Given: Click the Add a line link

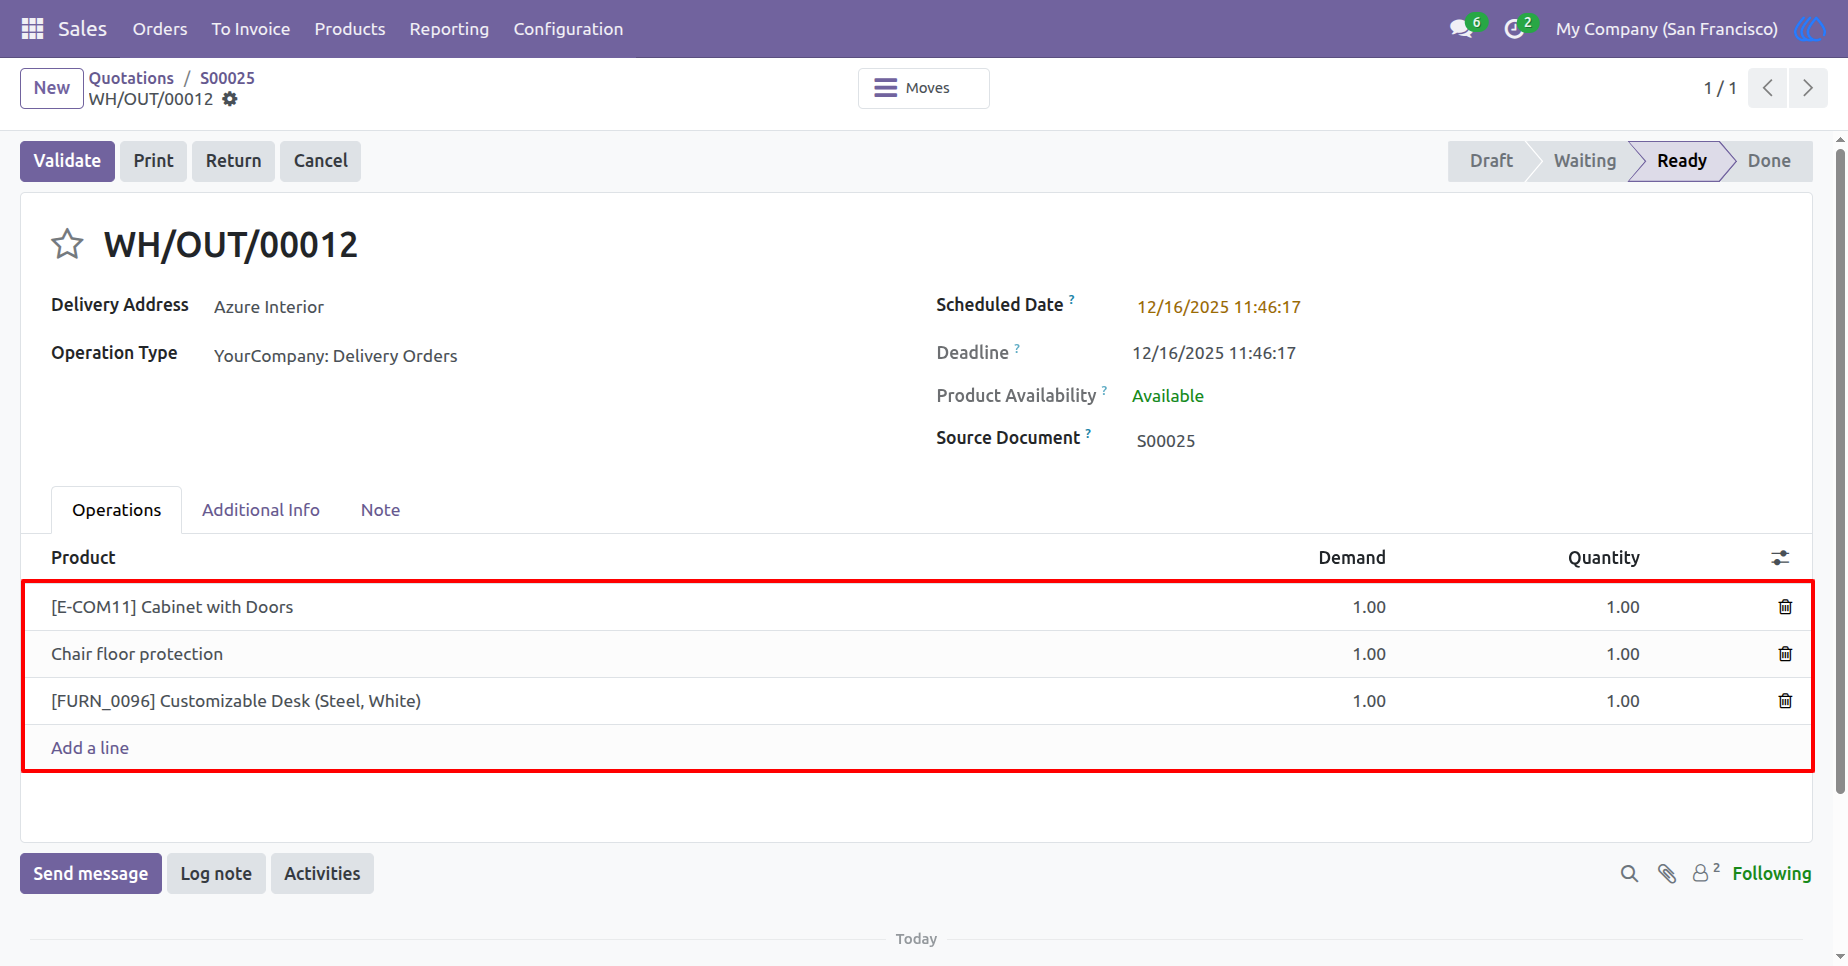Looking at the screenshot, I should click(x=90, y=748).
